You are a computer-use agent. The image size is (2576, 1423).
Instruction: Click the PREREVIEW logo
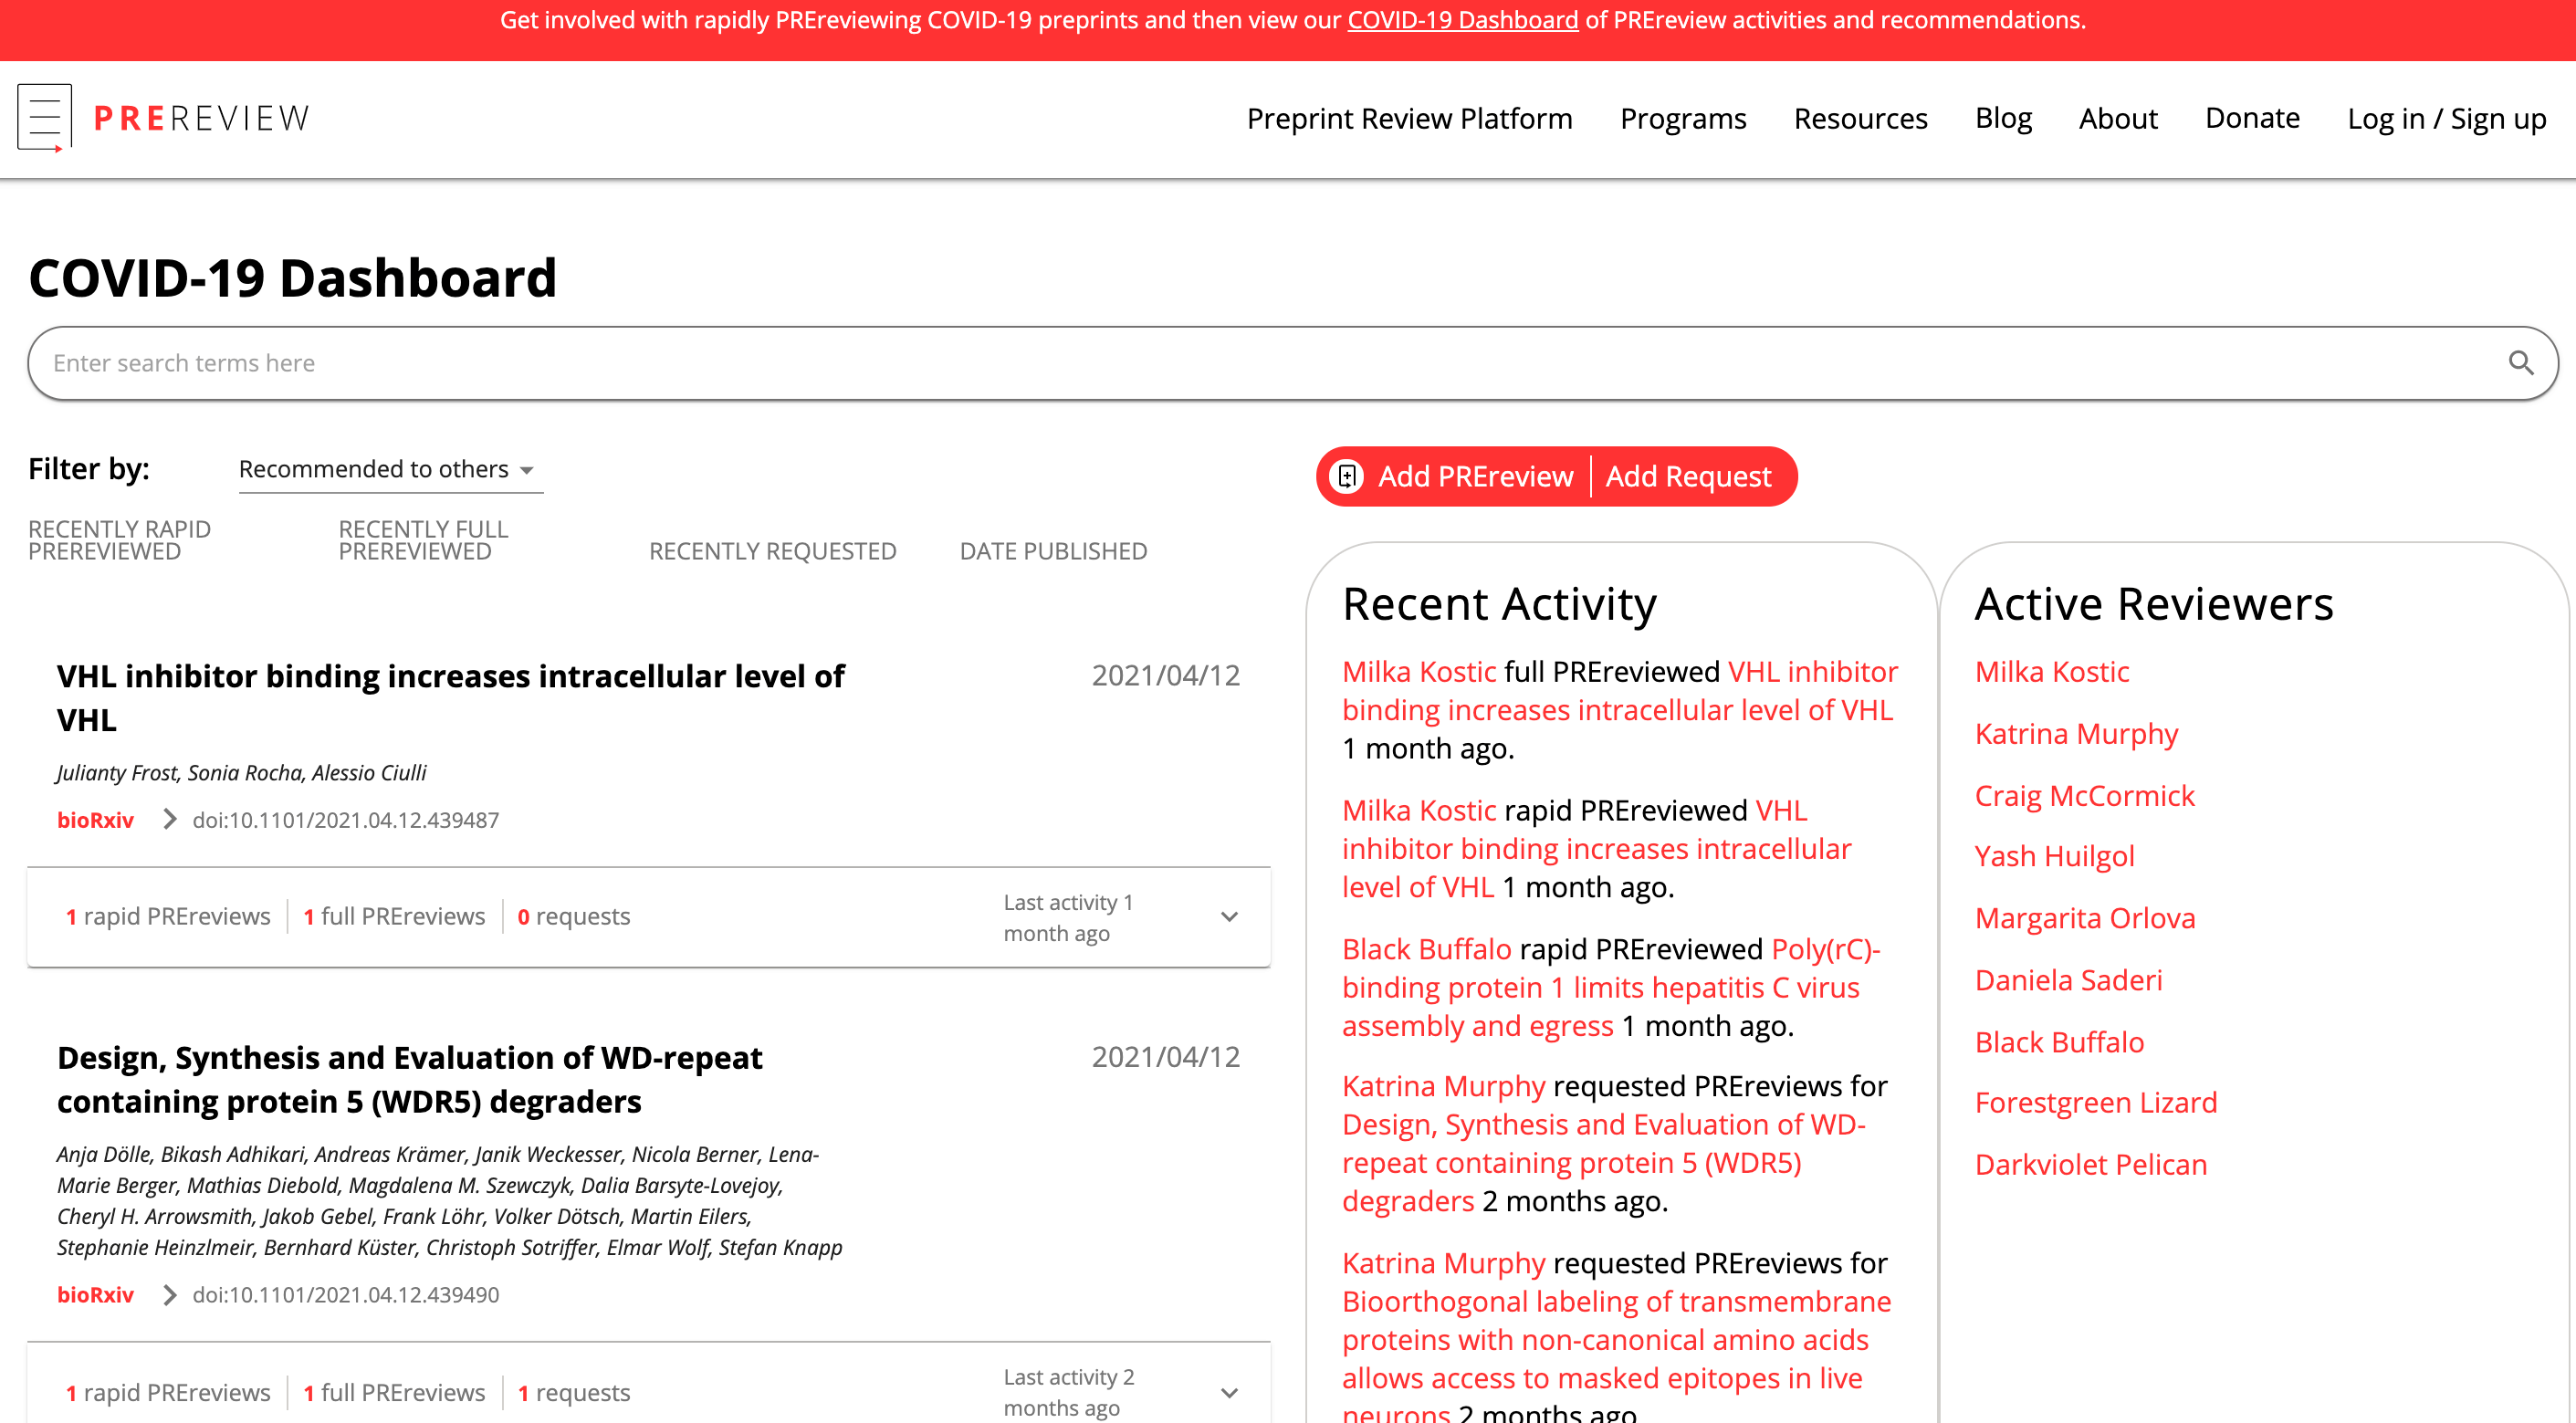click(201, 118)
